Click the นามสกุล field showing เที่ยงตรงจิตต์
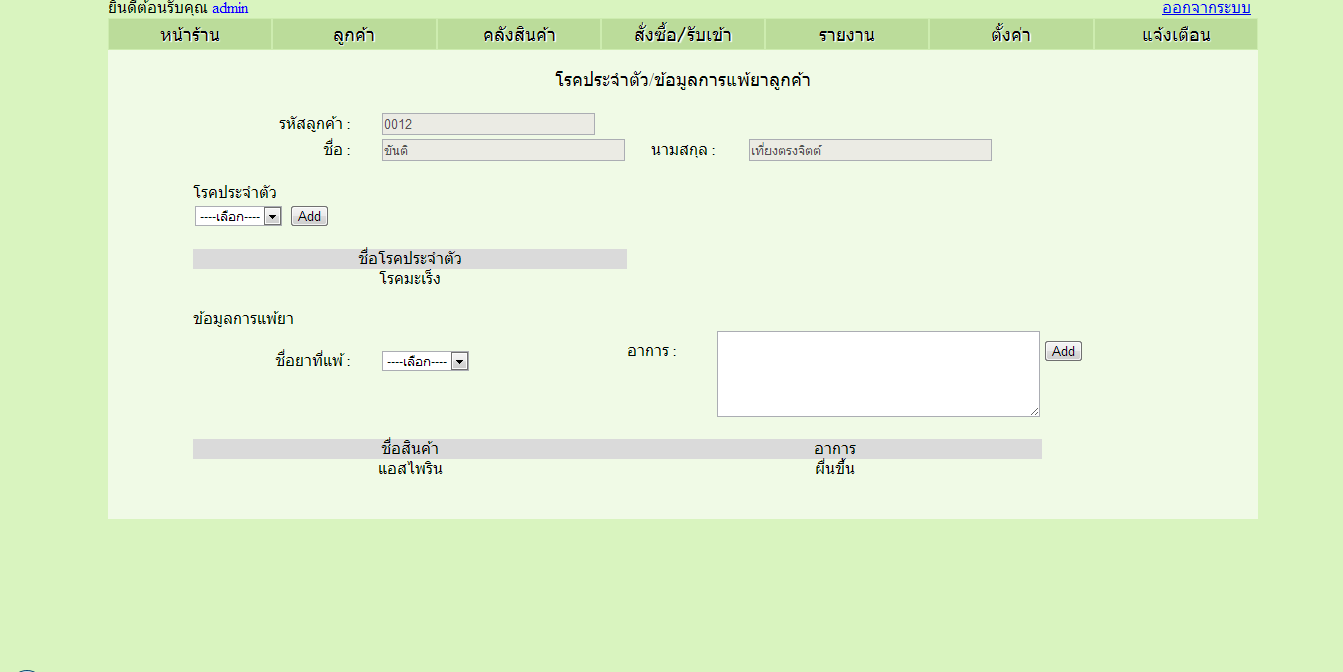The height and width of the screenshot is (672, 1343). click(870, 150)
